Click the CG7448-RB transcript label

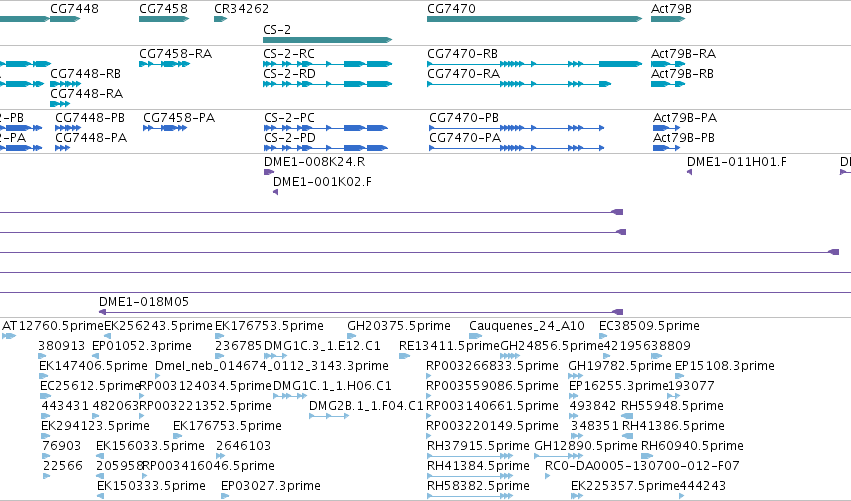(85, 74)
